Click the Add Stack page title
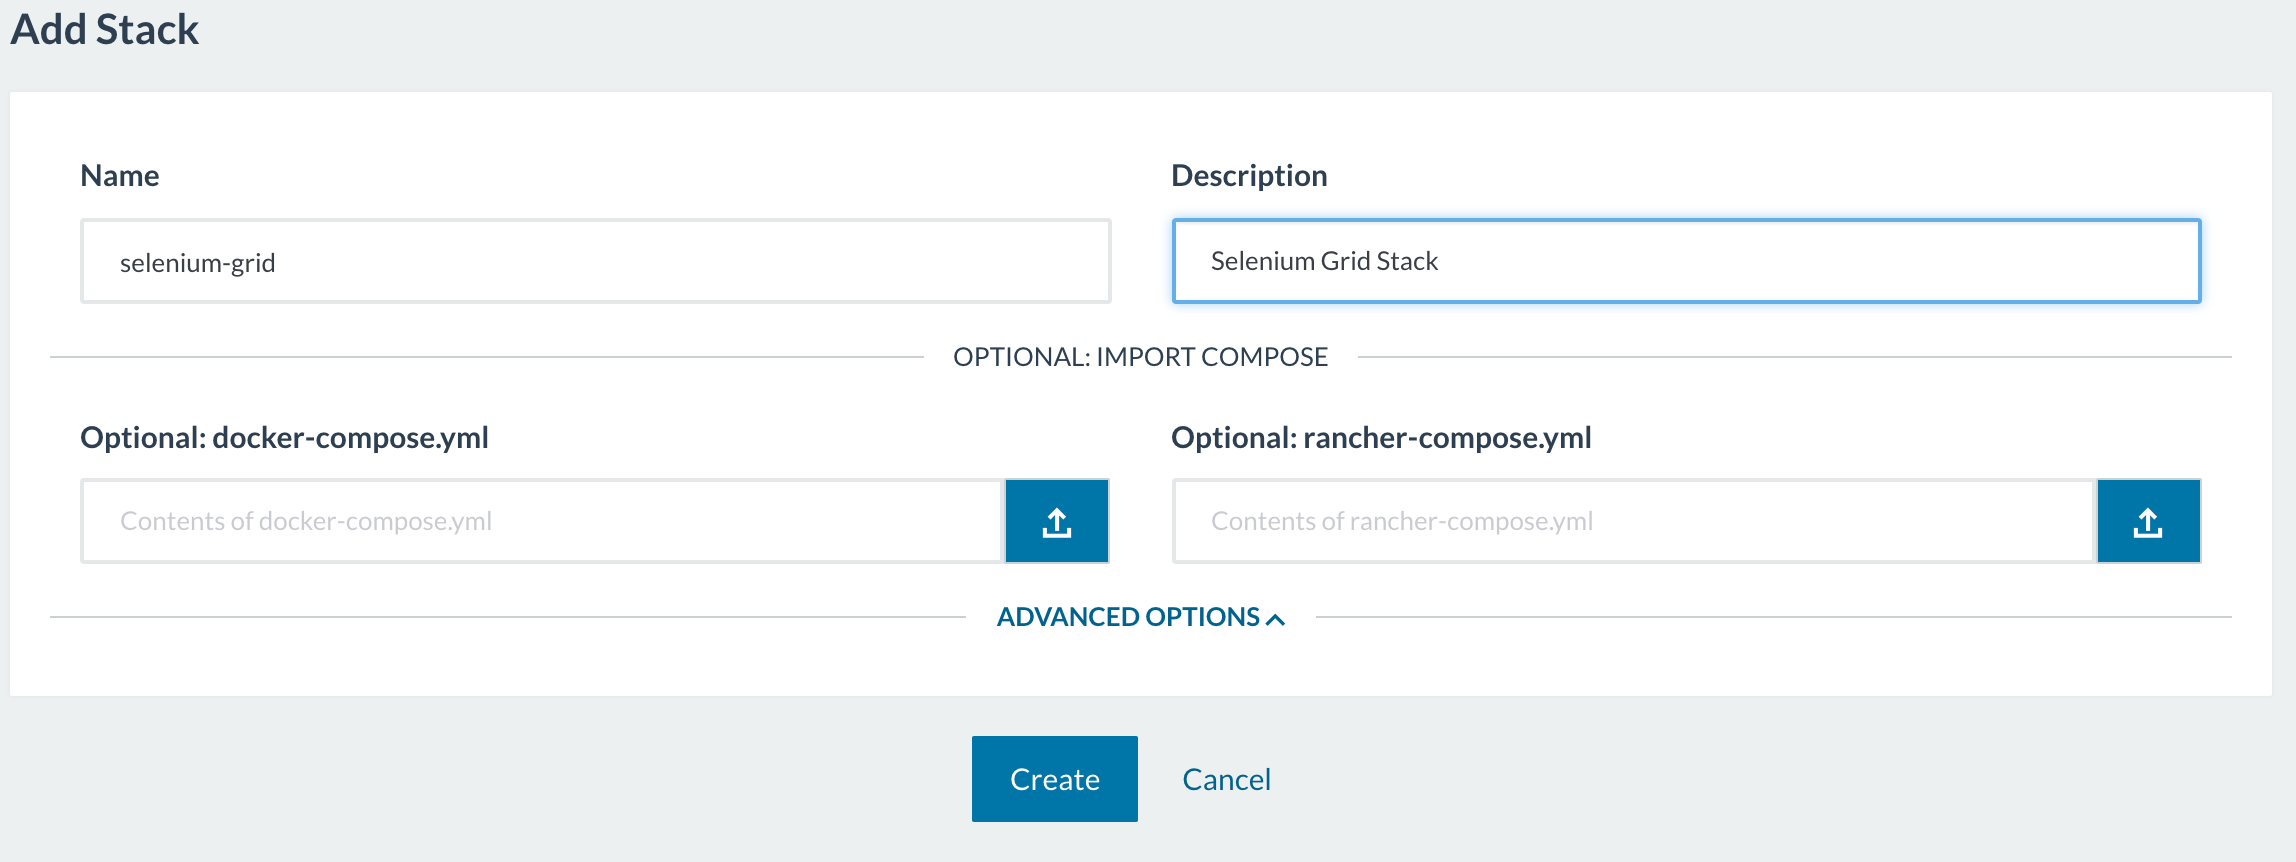Image resolution: width=2296 pixels, height=862 pixels. pos(105,30)
